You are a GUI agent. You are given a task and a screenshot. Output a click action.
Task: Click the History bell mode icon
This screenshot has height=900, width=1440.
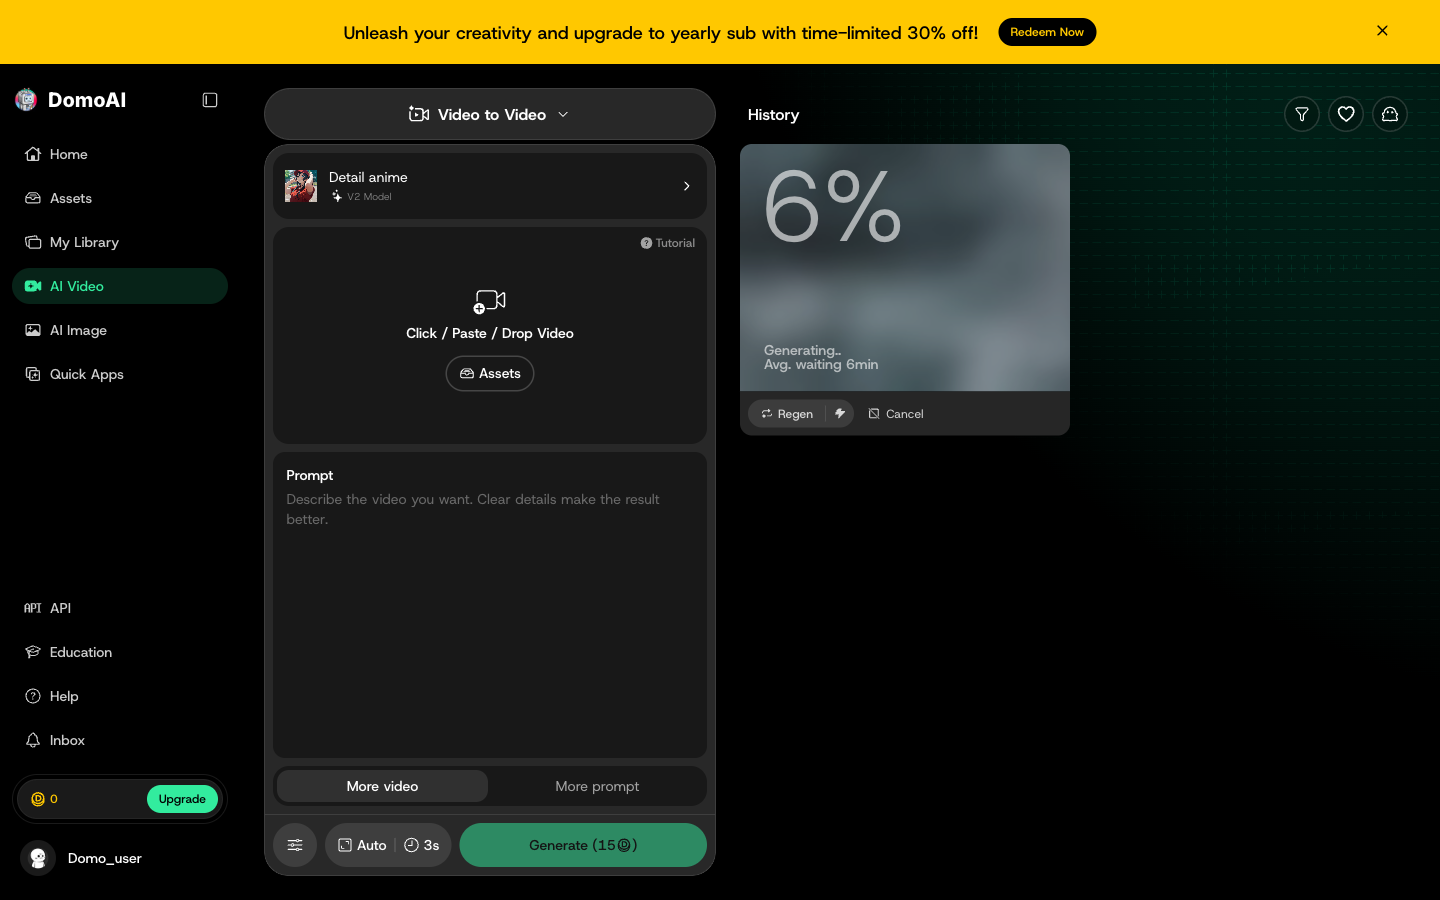click(1390, 114)
